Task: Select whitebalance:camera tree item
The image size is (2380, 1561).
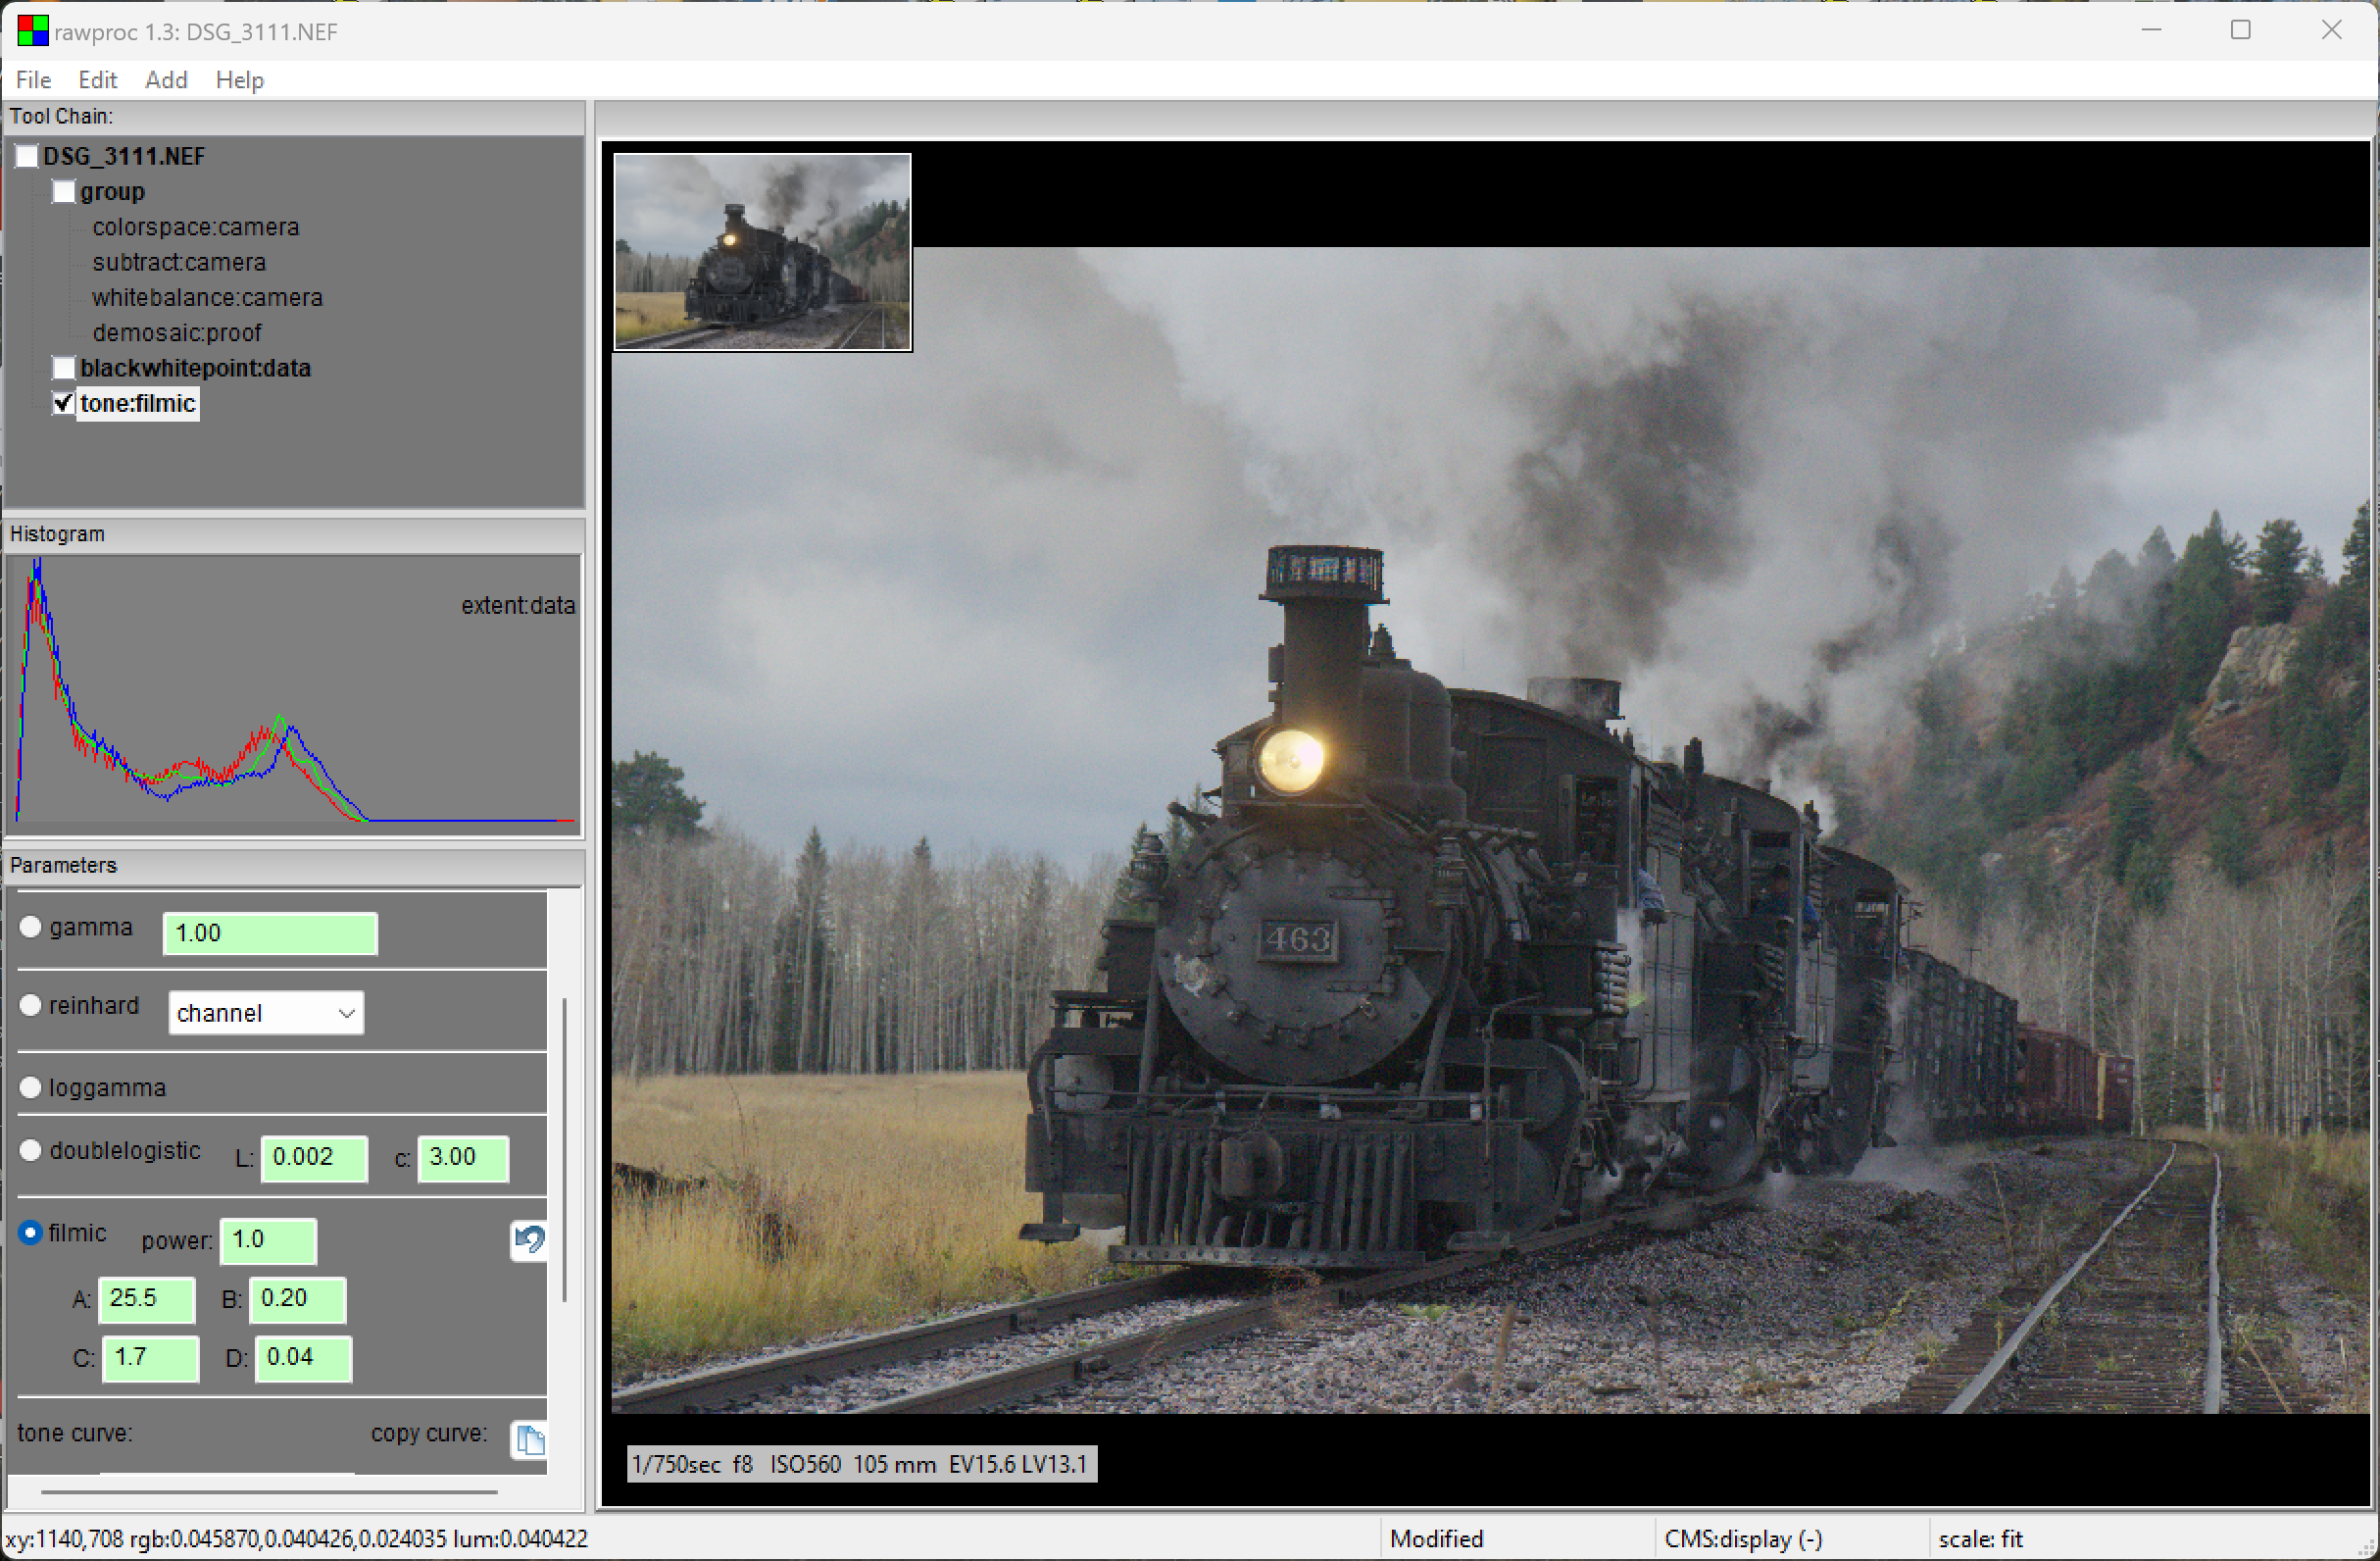Action: 207,297
